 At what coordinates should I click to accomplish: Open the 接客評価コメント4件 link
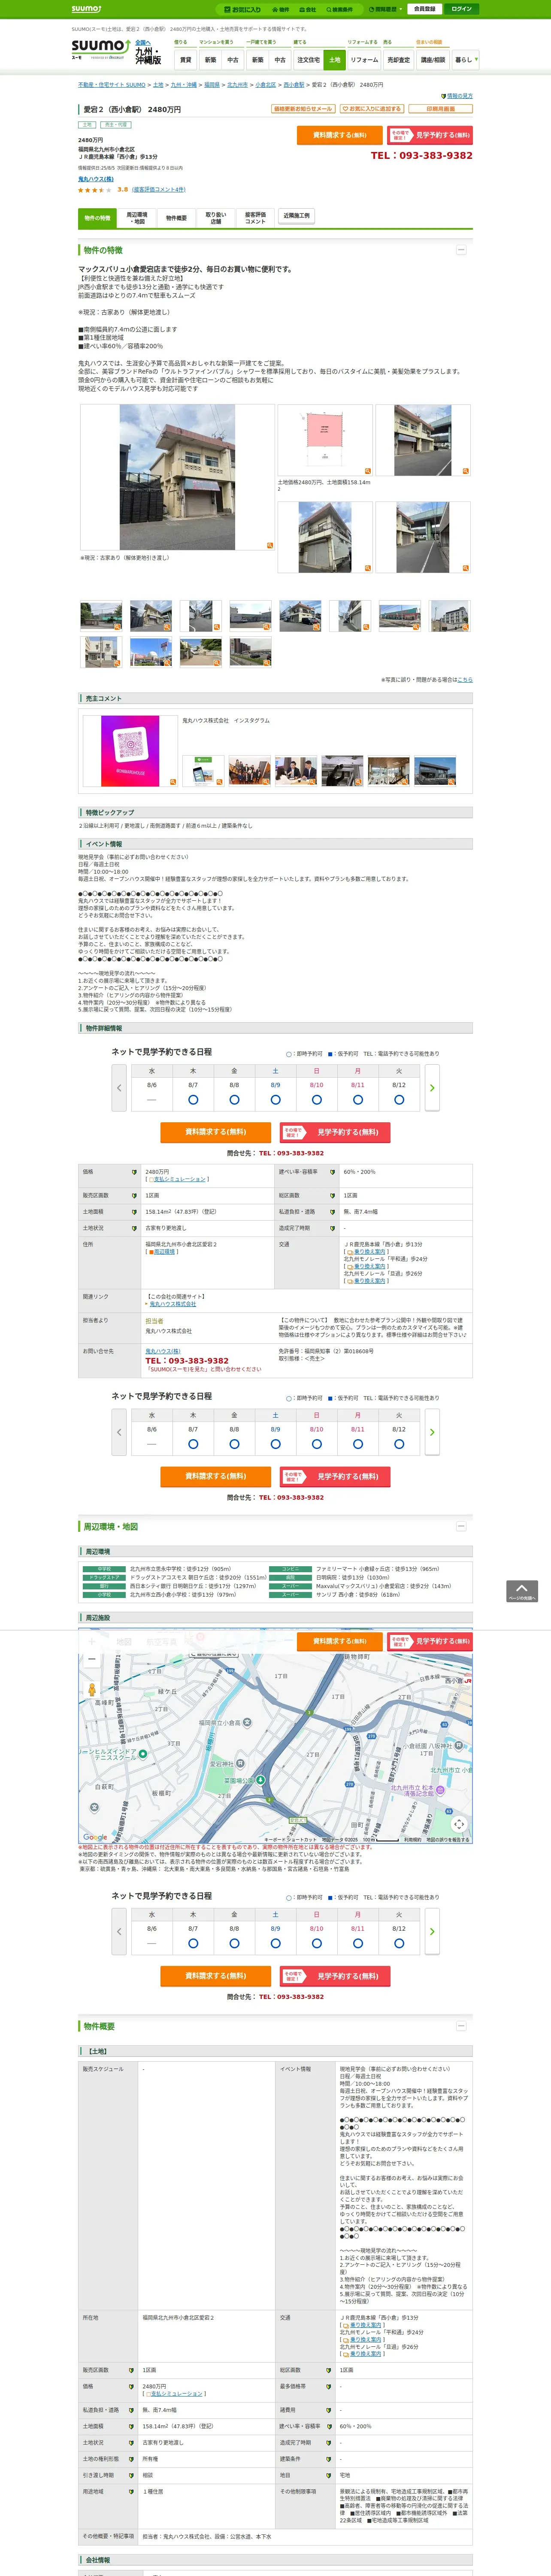pos(159,189)
